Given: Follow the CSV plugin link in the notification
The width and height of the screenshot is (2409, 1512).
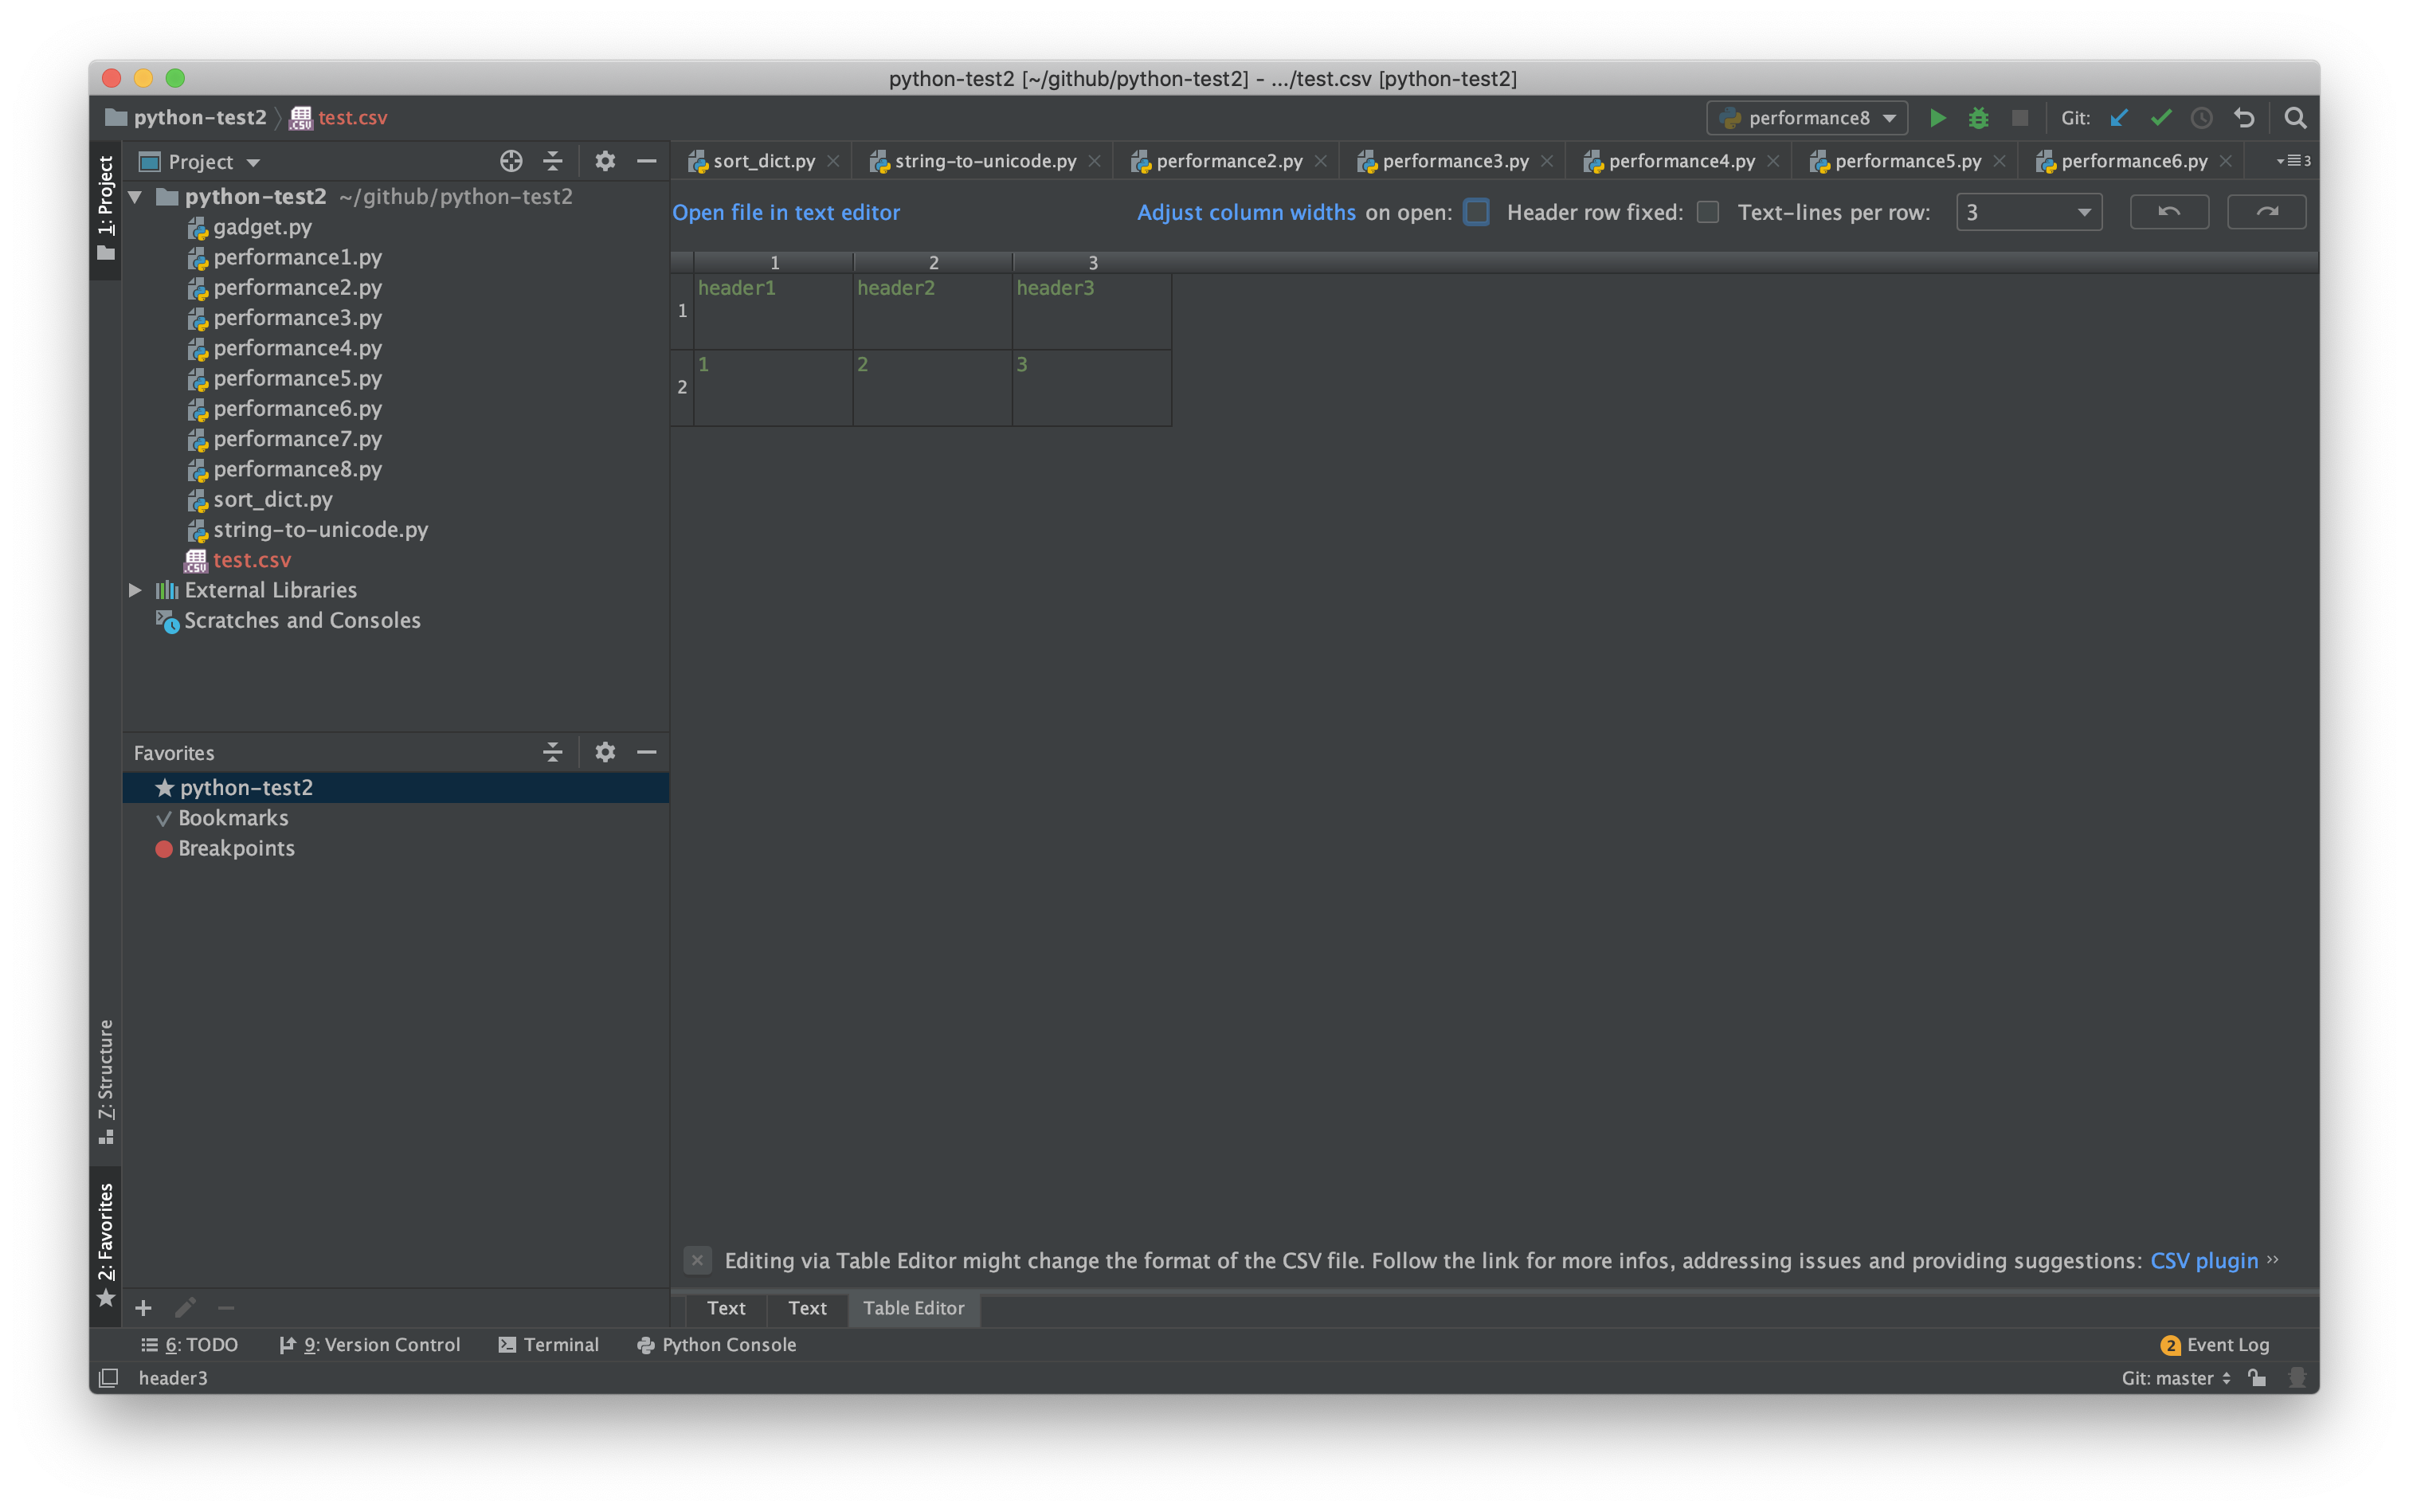Looking at the screenshot, I should [2204, 1261].
